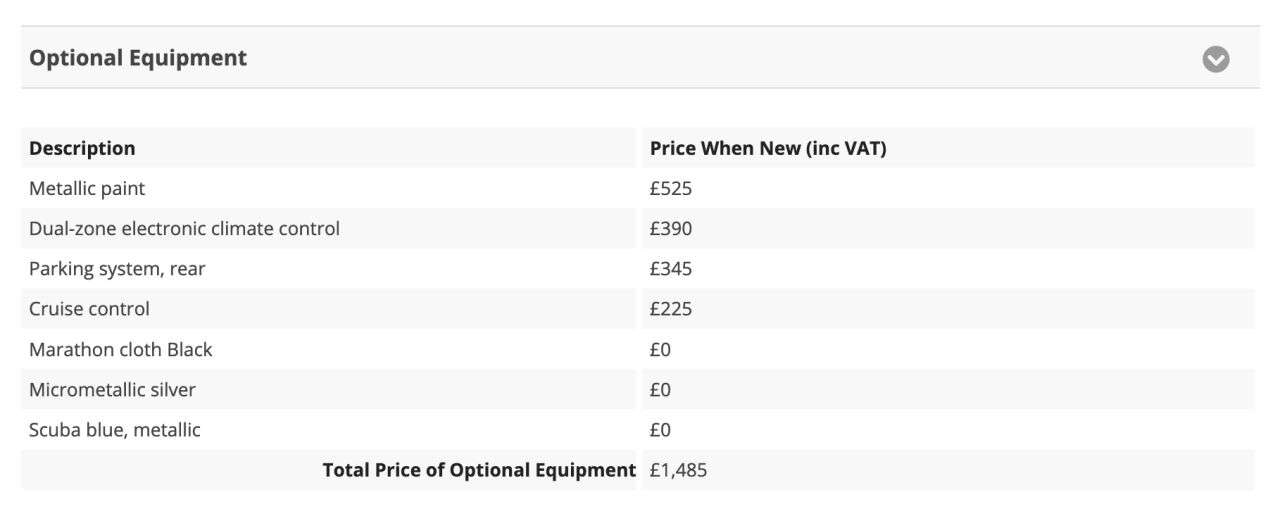The width and height of the screenshot is (1280, 528).
Task: Click the £225 price value
Action: coord(671,309)
